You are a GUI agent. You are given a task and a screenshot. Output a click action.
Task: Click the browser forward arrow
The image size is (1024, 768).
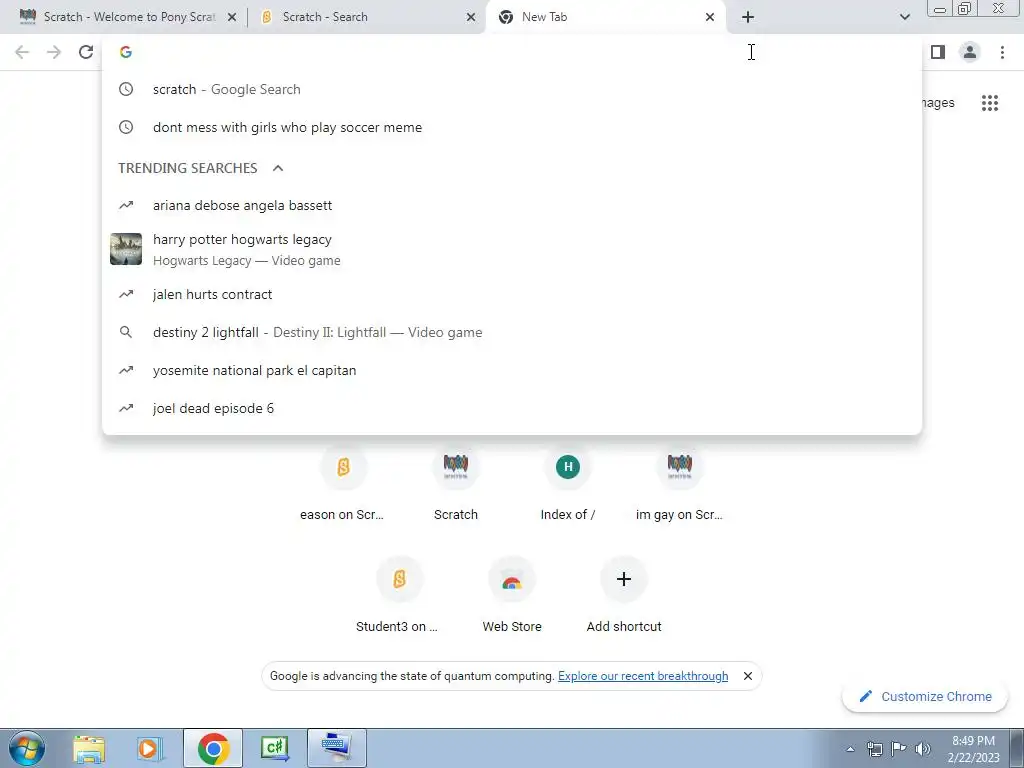pyautogui.click(x=54, y=52)
